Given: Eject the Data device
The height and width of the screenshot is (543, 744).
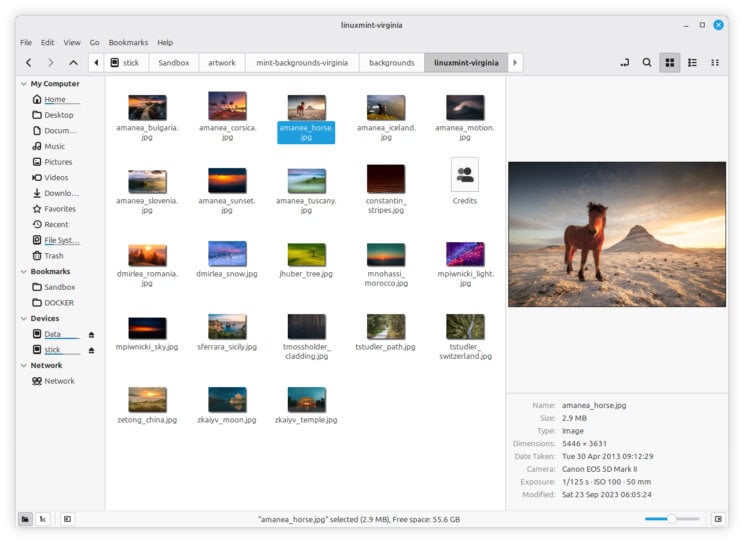Looking at the screenshot, I should (92, 335).
